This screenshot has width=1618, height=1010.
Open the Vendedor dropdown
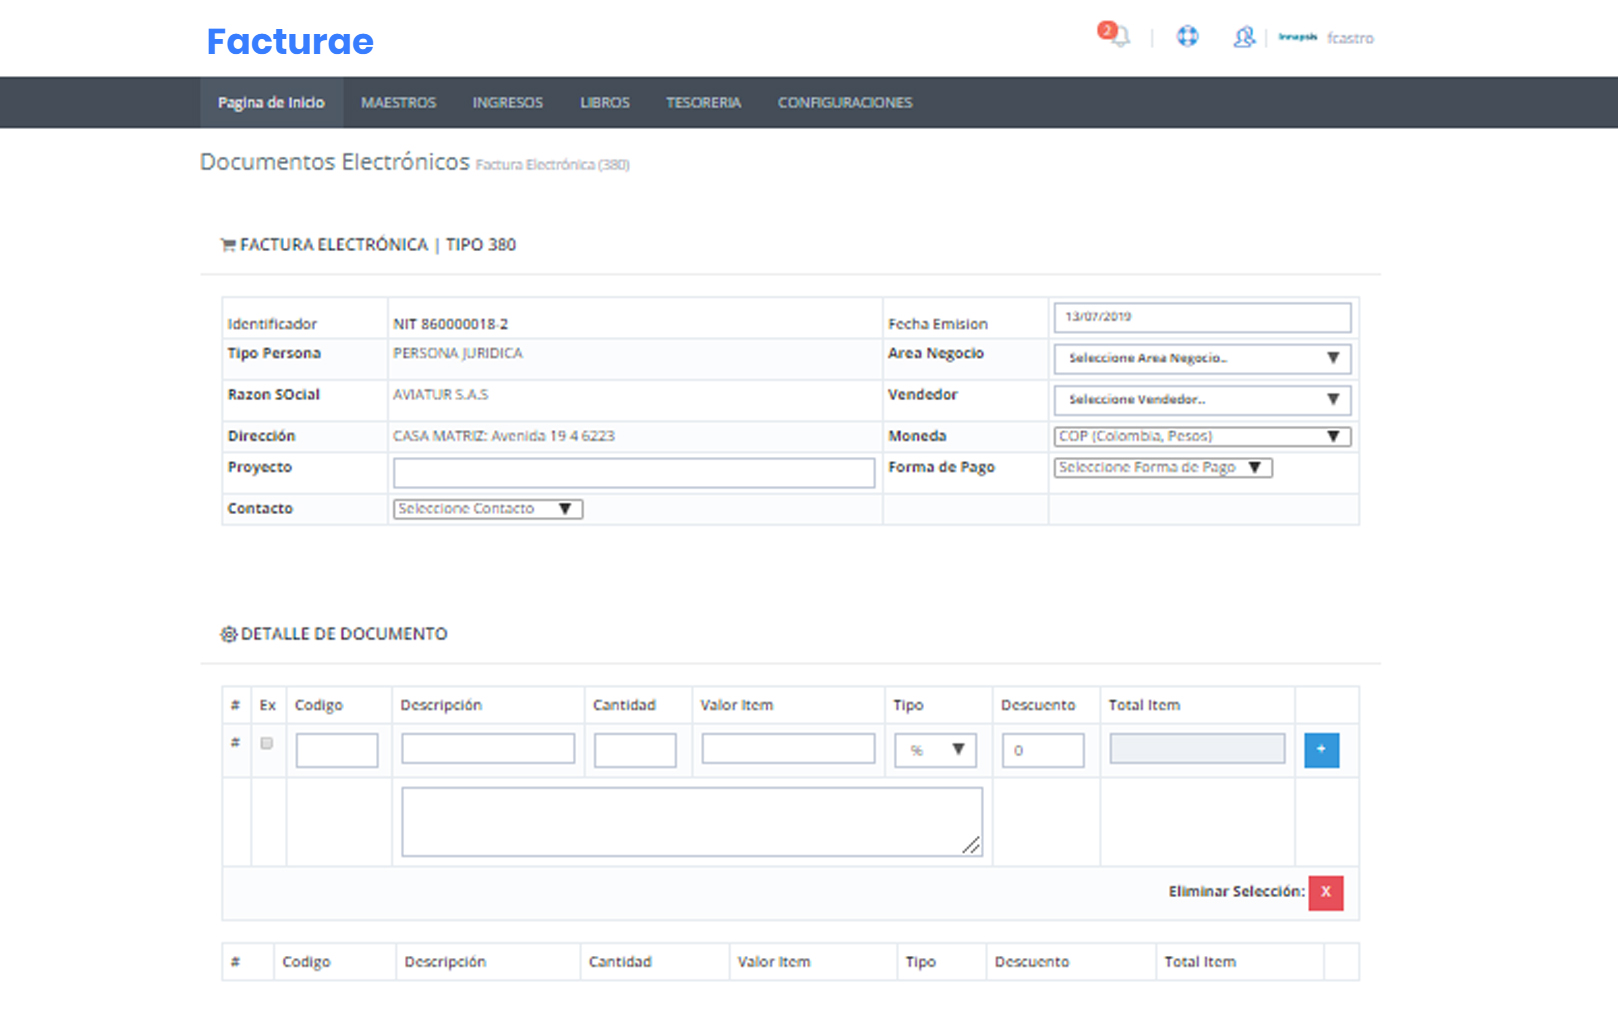[1201, 399]
